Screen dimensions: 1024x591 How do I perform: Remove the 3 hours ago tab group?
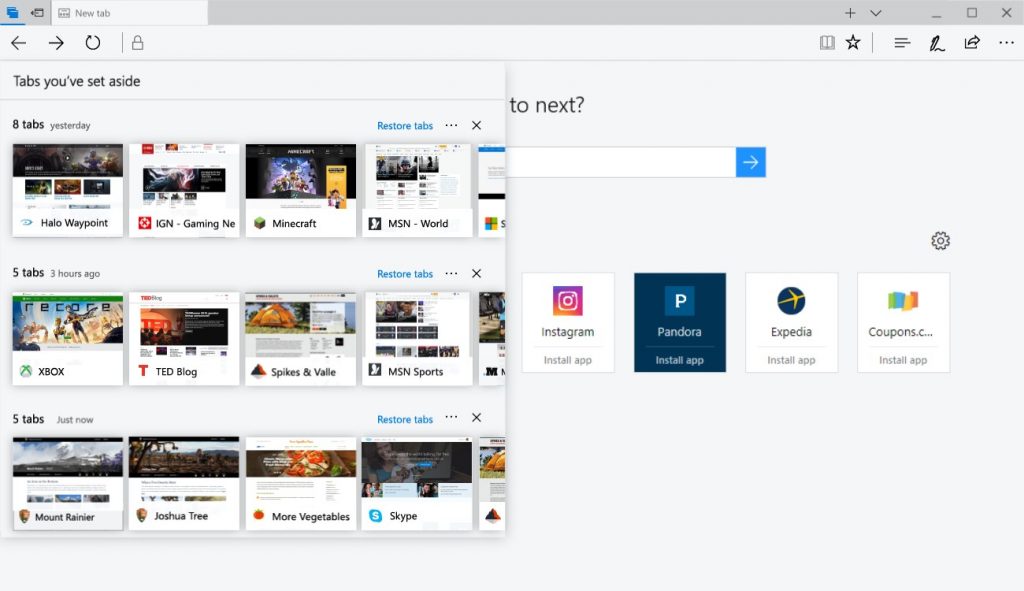pos(477,273)
